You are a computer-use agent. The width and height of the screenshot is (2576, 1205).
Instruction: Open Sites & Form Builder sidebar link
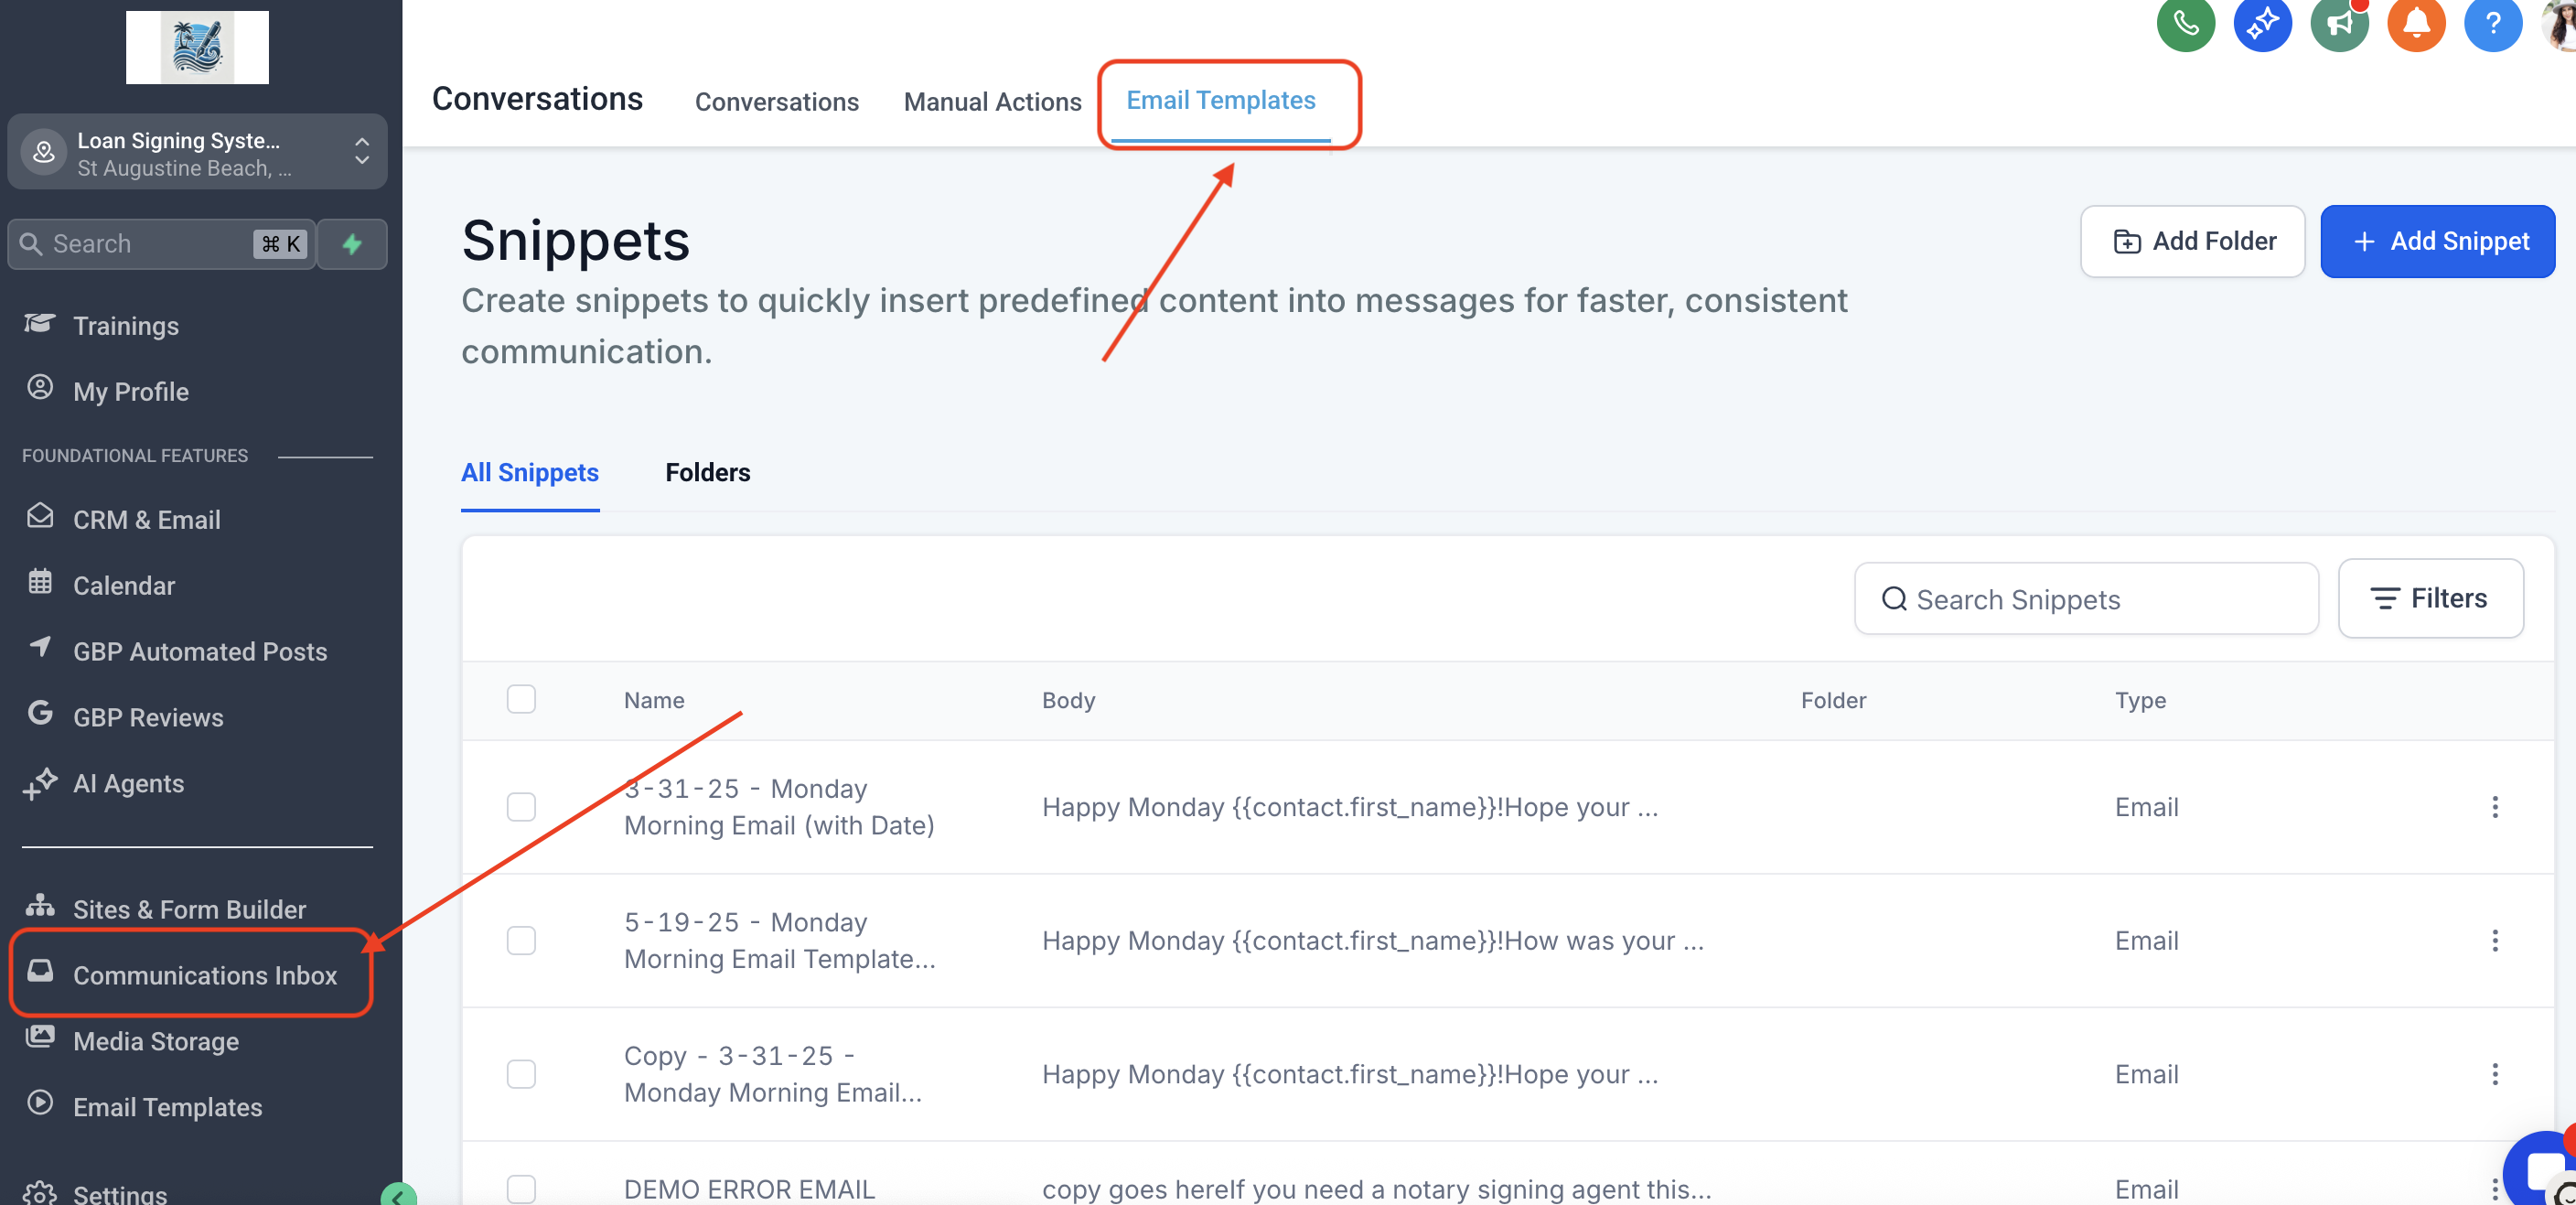189,909
